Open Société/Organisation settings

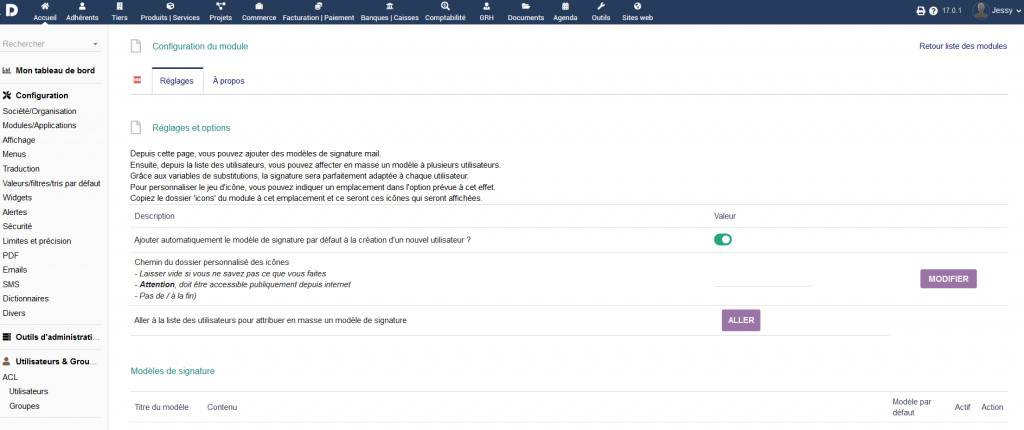click(x=39, y=111)
